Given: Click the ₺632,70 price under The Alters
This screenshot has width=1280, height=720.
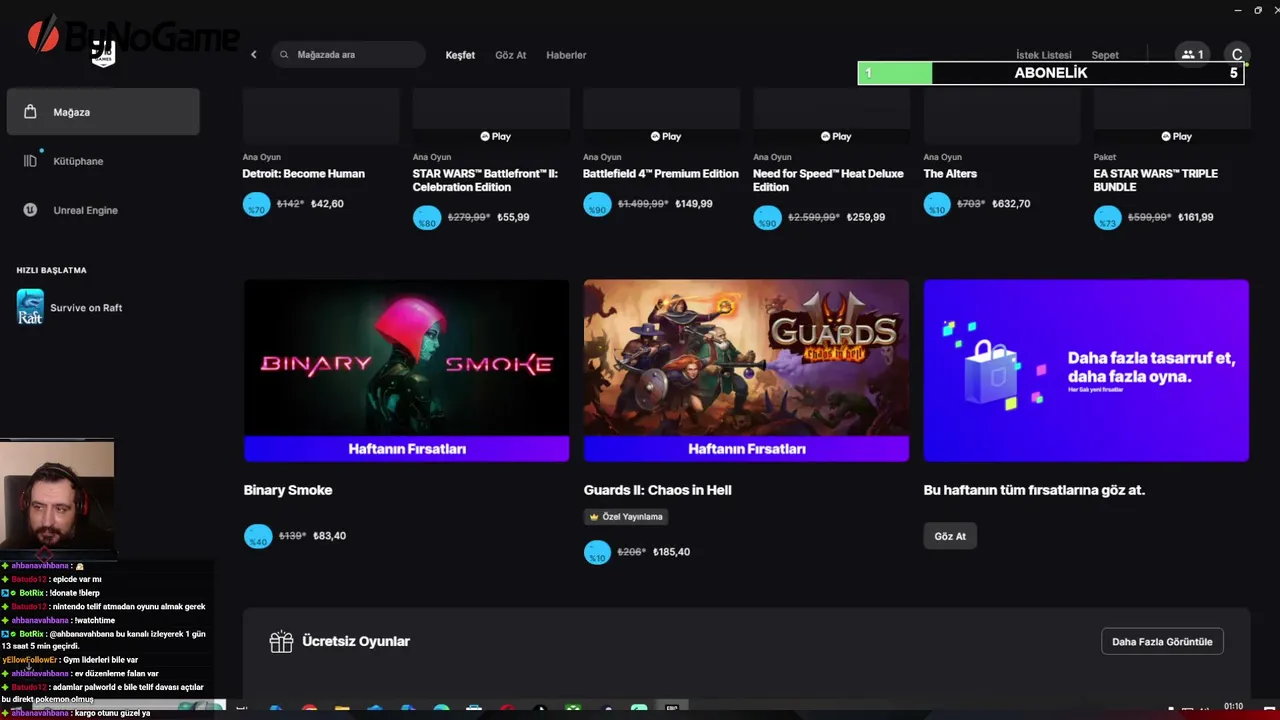Looking at the screenshot, I should (x=1011, y=204).
